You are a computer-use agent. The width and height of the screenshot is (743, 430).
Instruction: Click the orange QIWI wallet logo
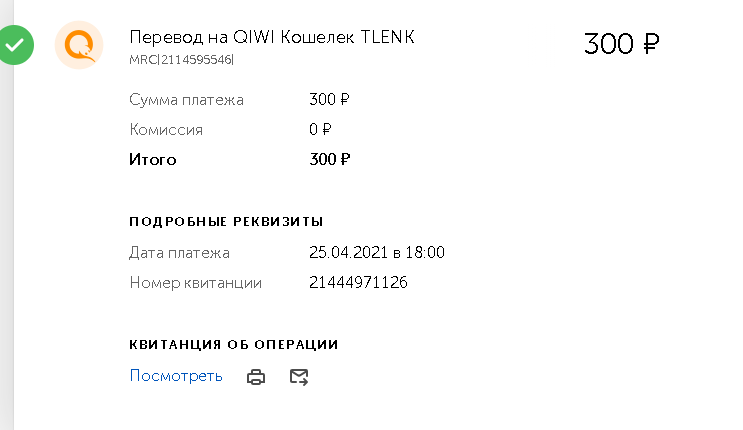point(79,45)
